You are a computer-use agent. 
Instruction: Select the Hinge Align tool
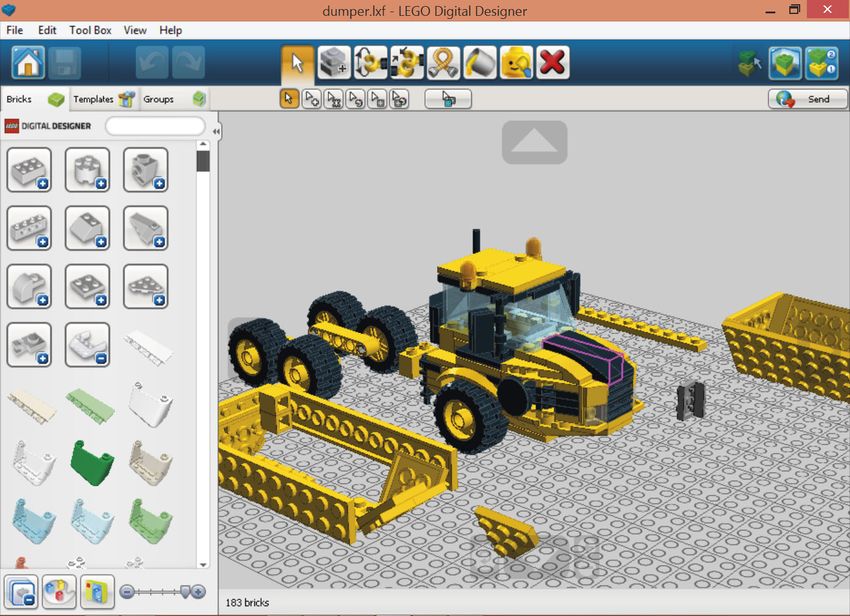click(x=407, y=62)
